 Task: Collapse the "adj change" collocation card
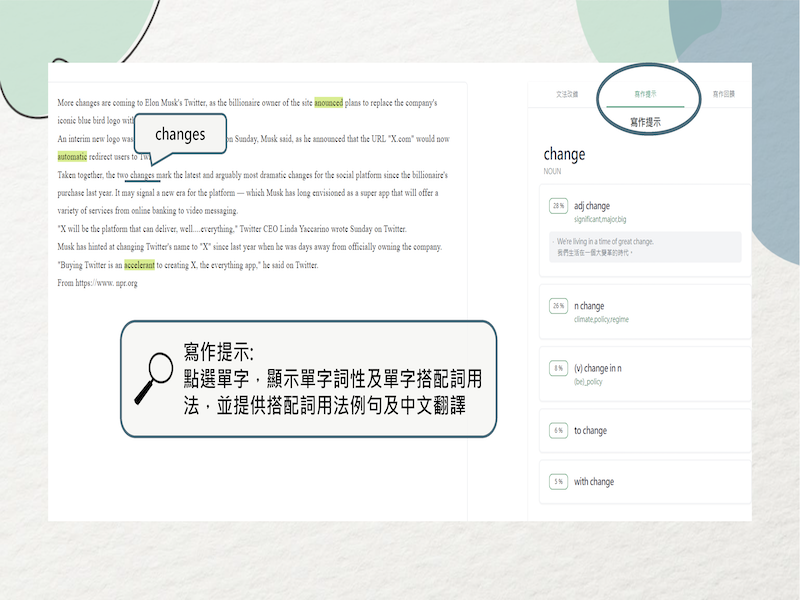click(x=644, y=211)
